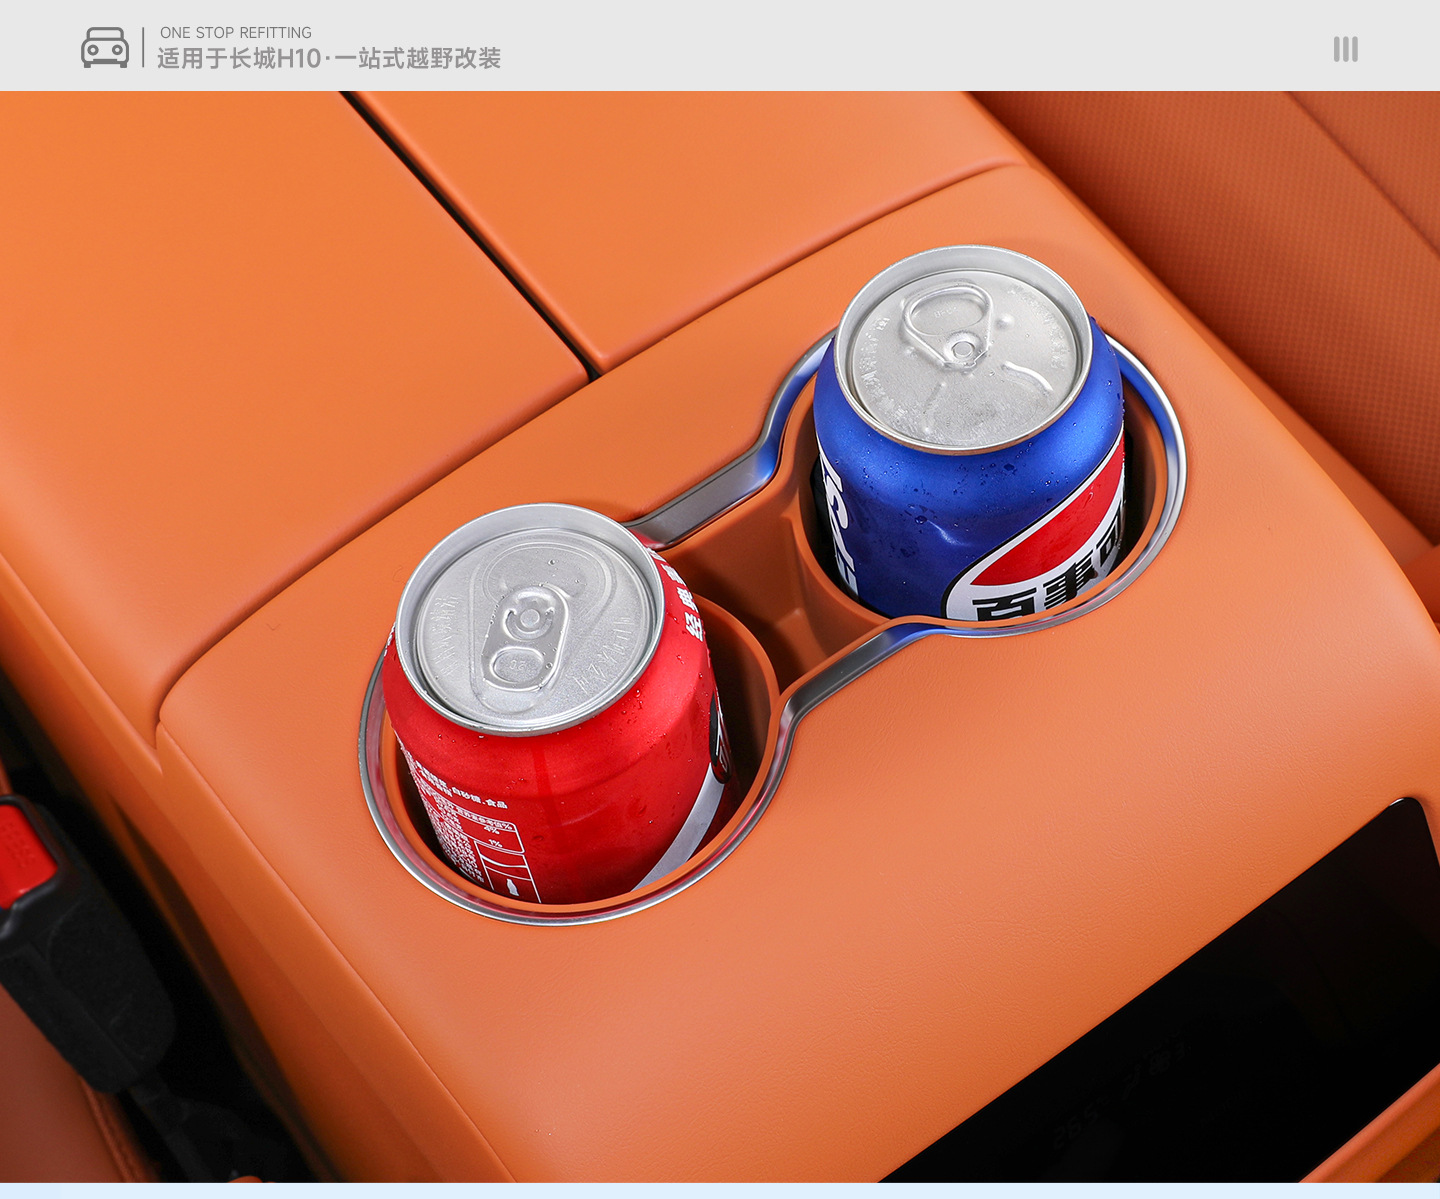Image resolution: width=1440 pixels, height=1199 pixels.
Task: Select the "ONE STOP REFITTING" heading text
Action: tap(236, 33)
